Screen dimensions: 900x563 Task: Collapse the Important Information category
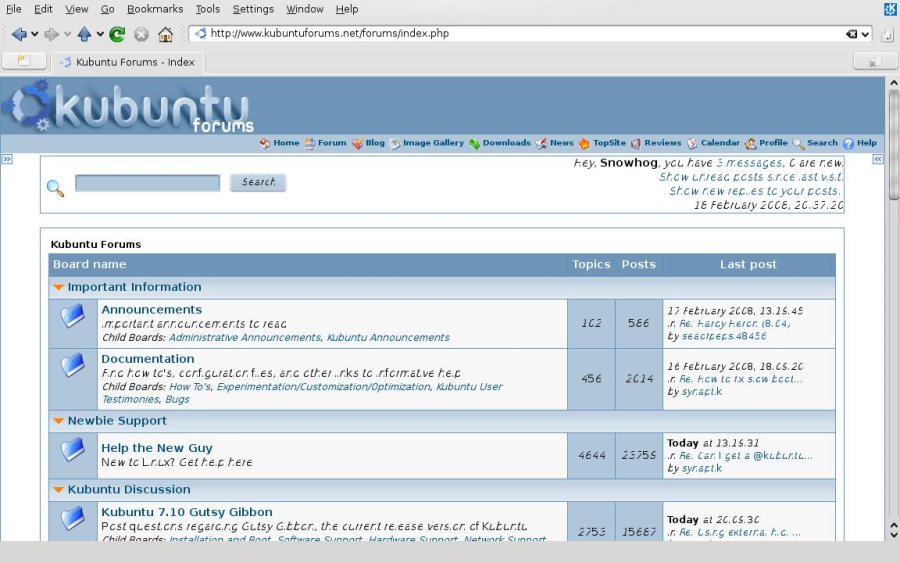tap(58, 288)
